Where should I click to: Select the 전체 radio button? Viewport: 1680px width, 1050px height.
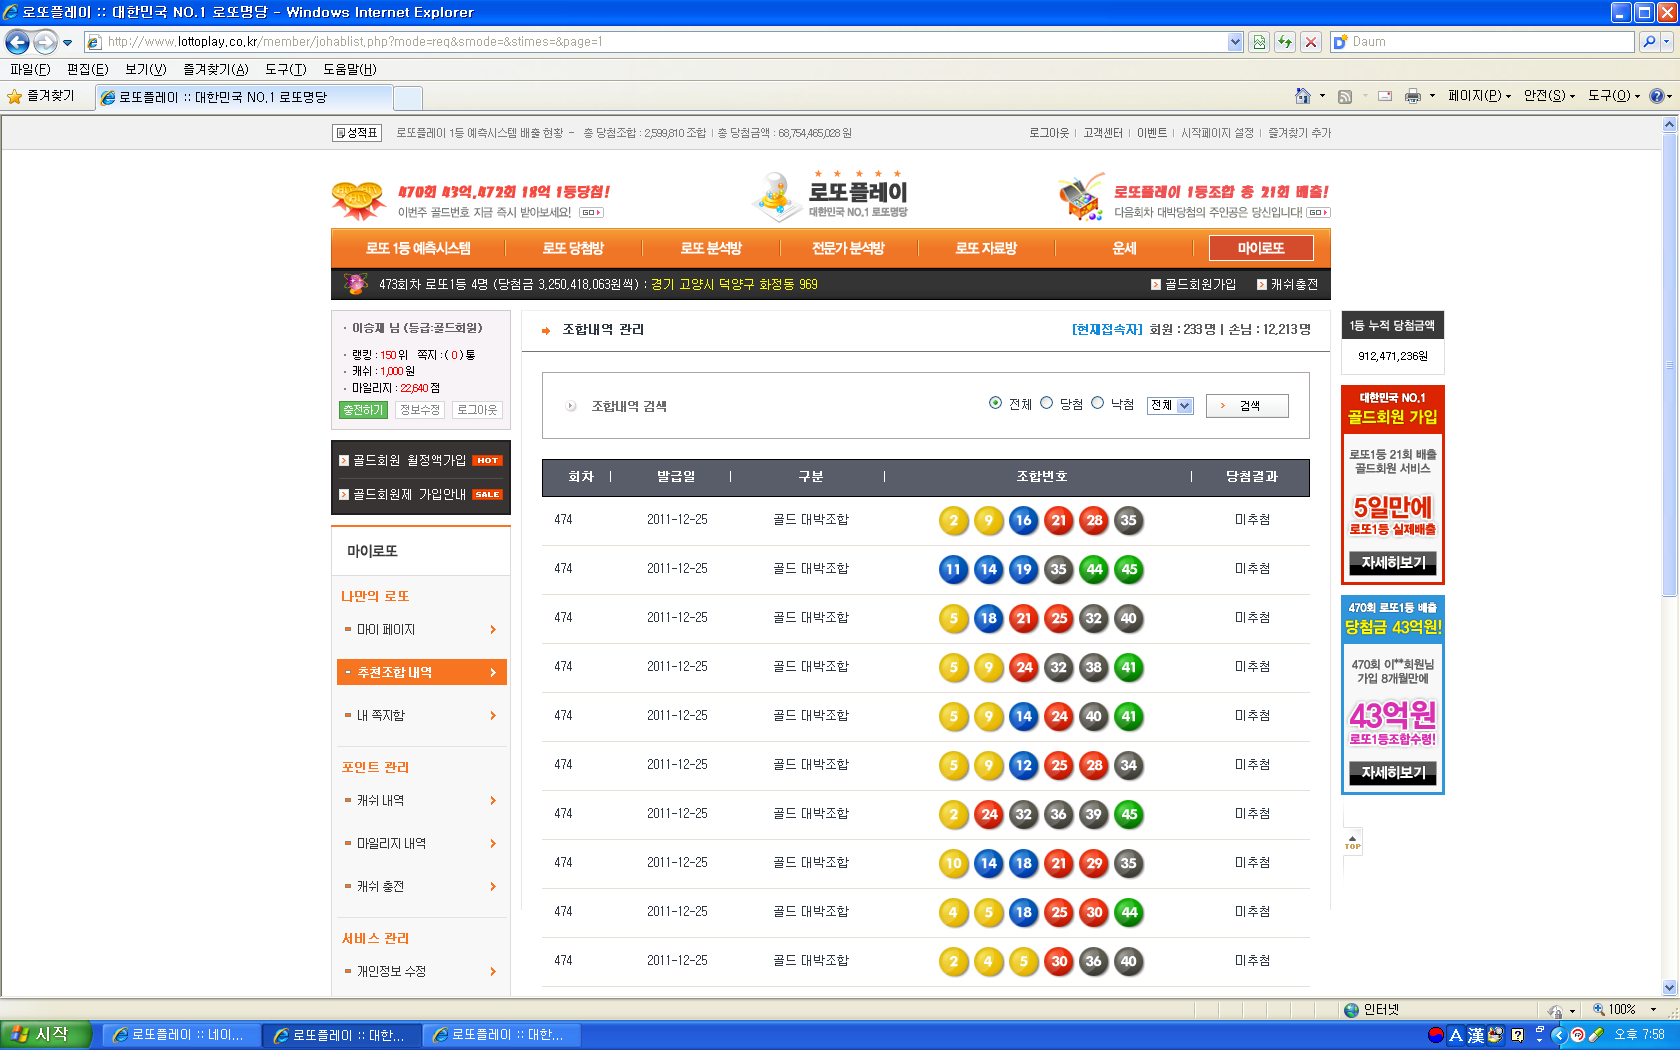click(x=995, y=403)
